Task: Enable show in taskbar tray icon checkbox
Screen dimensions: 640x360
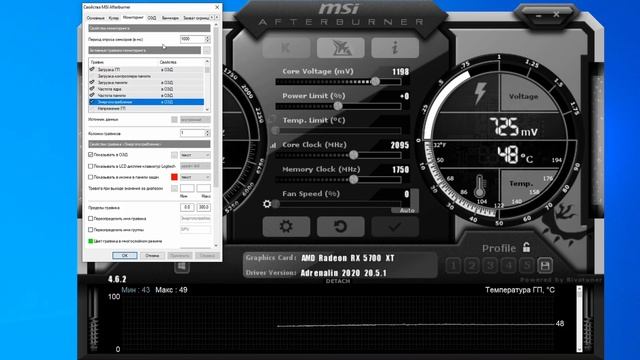Action: pos(91,177)
